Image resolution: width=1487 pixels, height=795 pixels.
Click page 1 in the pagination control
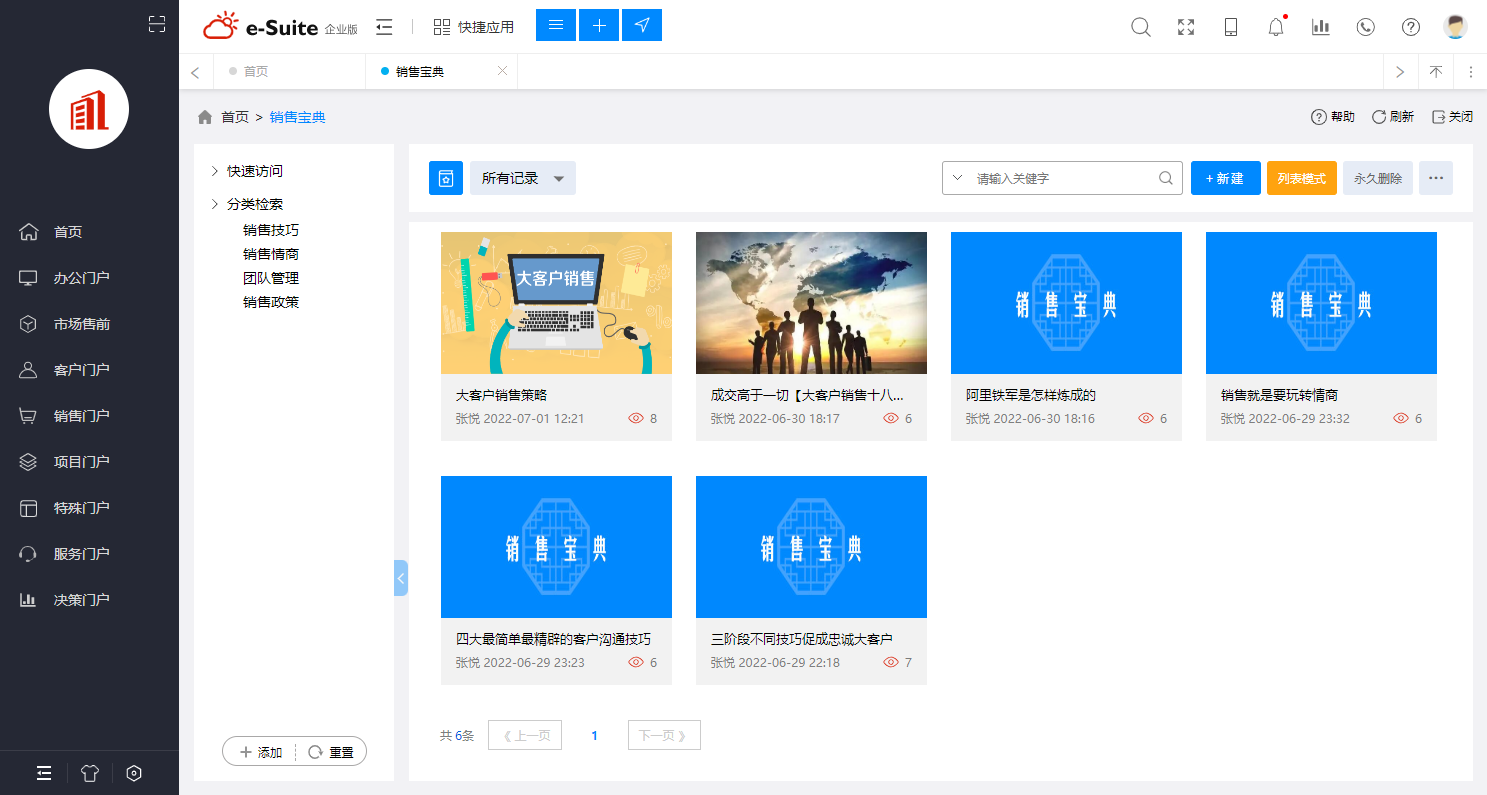point(594,735)
